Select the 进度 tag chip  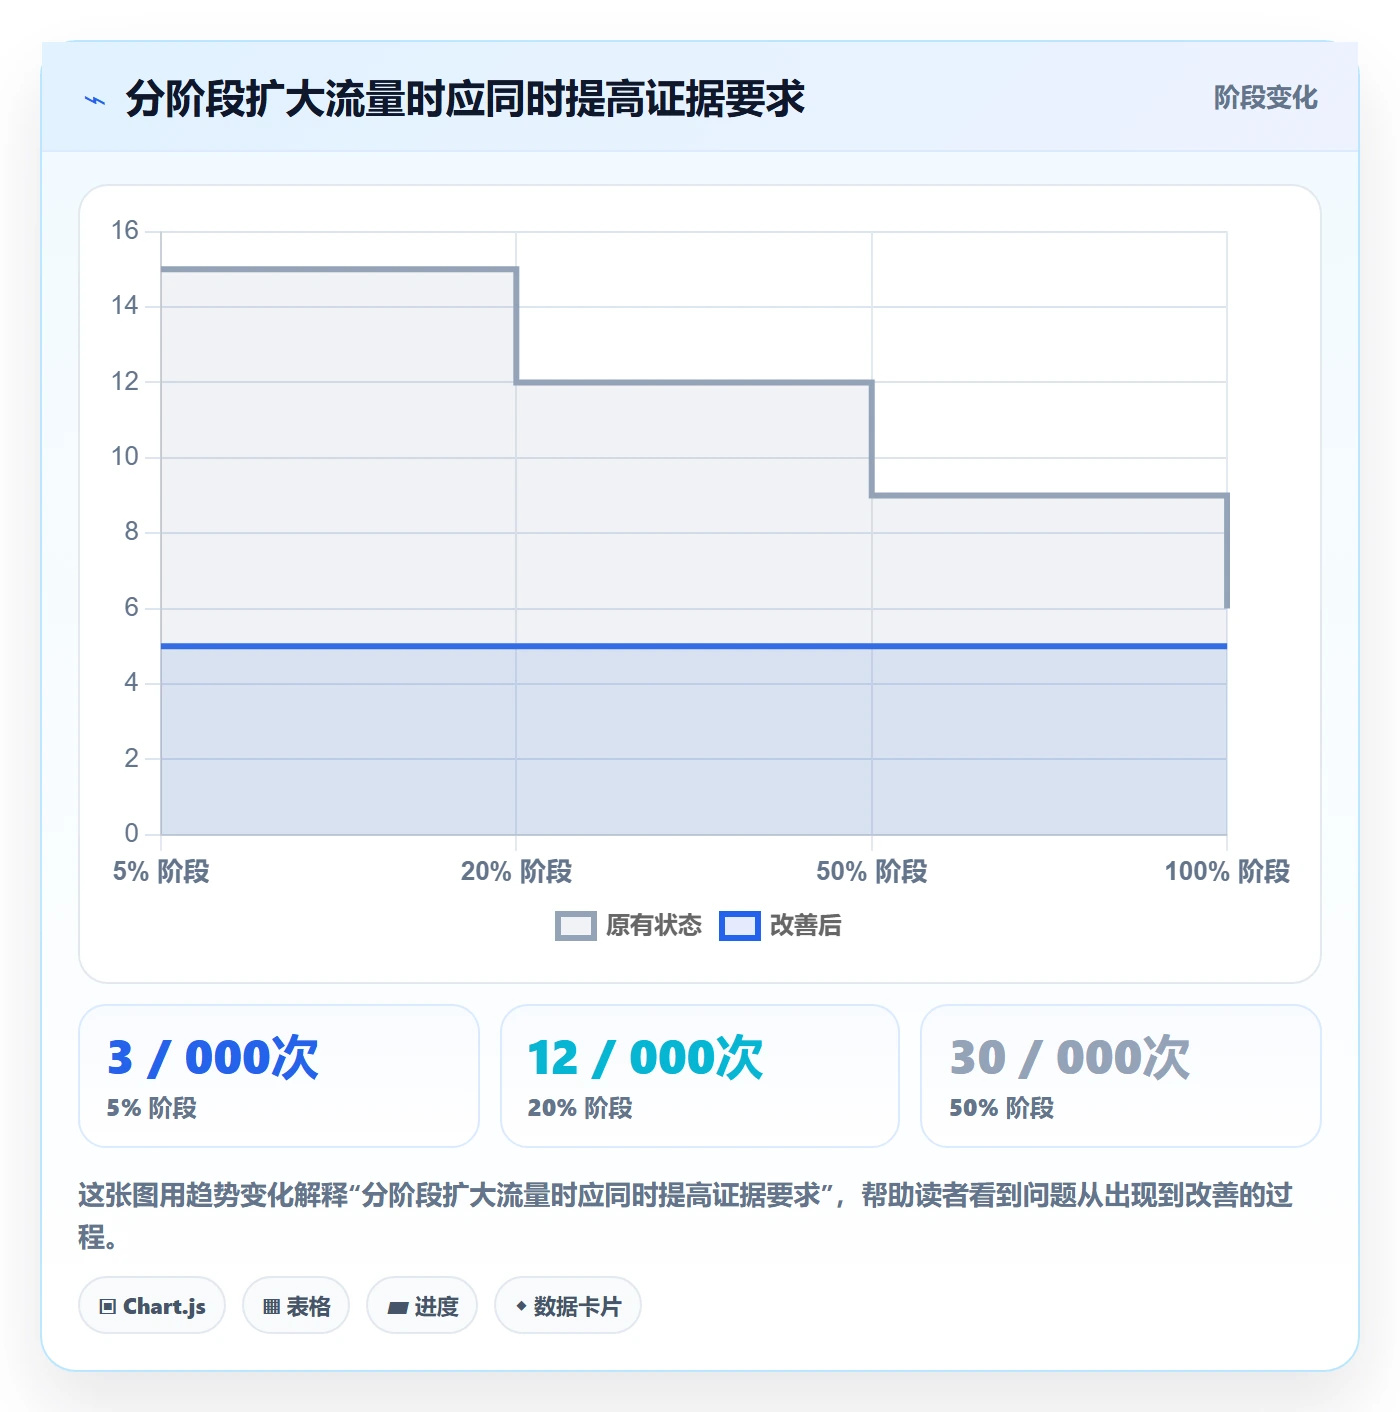[422, 1306]
